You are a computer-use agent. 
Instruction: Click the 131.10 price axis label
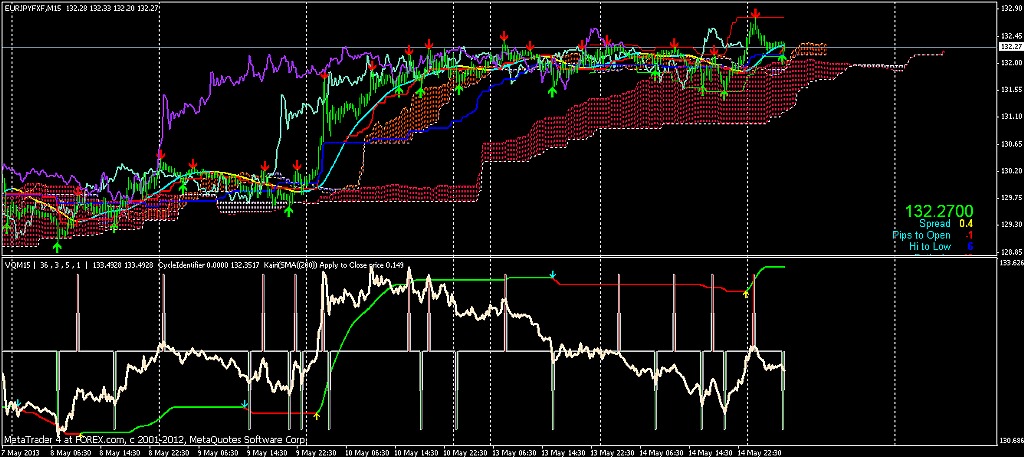point(1010,116)
